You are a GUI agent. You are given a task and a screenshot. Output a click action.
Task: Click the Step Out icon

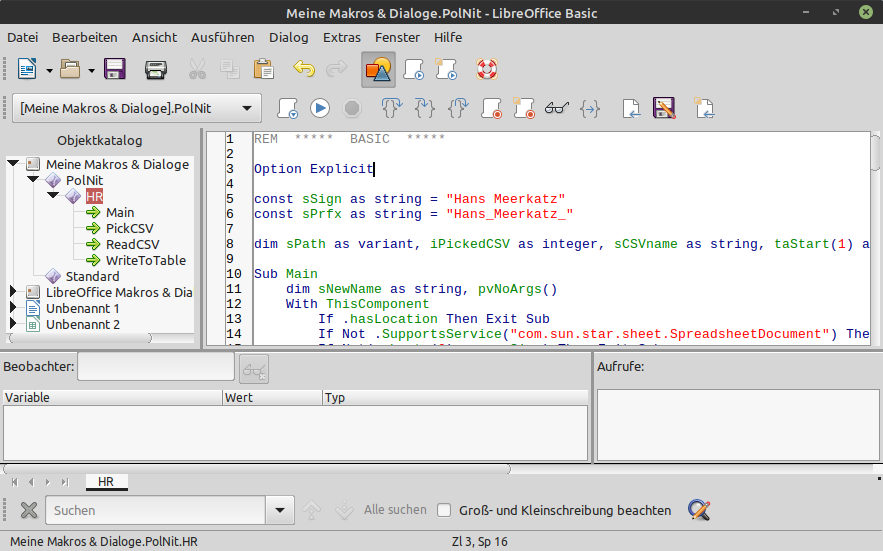[458, 108]
